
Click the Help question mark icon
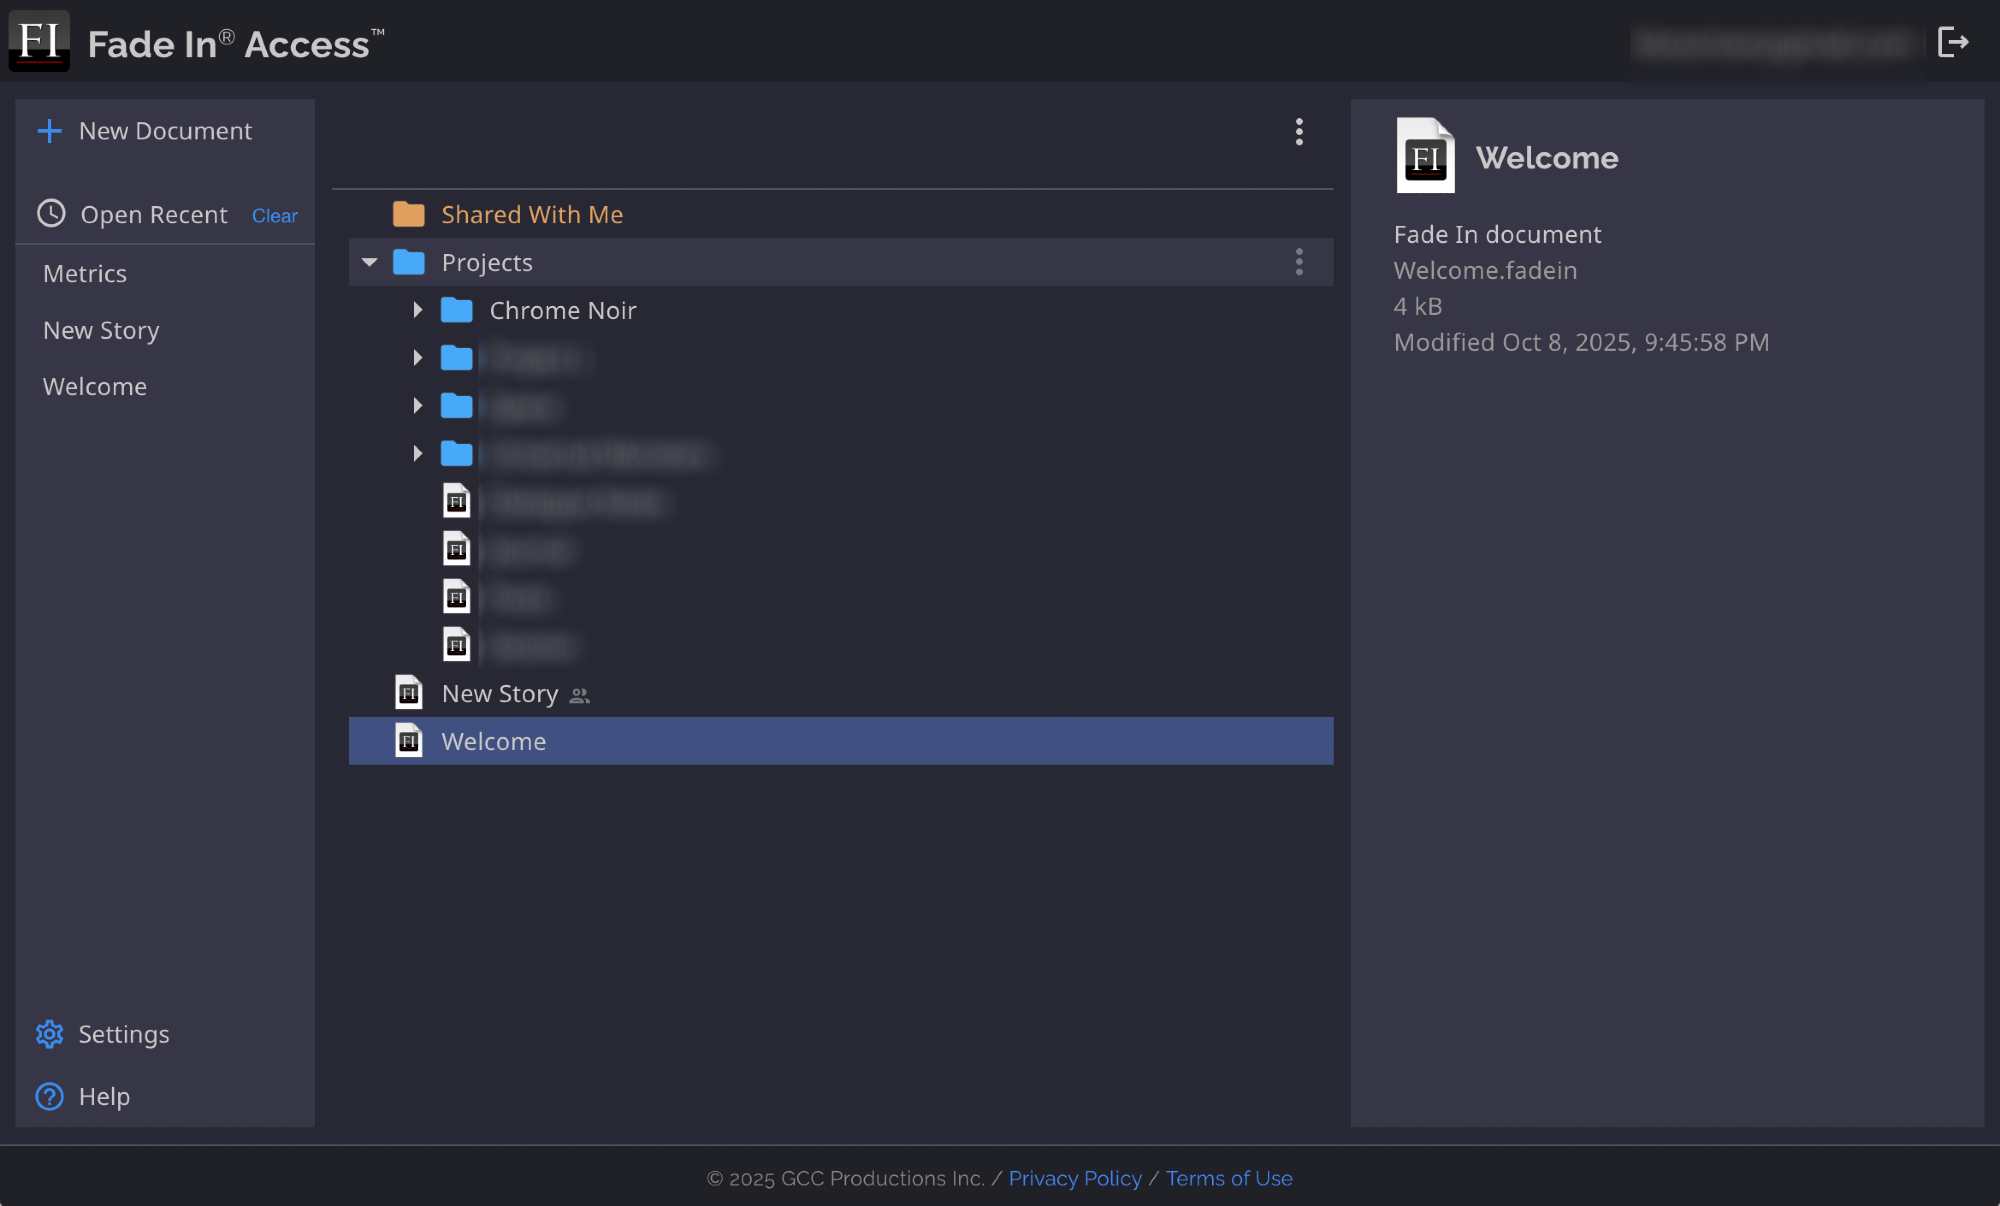click(x=49, y=1097)
